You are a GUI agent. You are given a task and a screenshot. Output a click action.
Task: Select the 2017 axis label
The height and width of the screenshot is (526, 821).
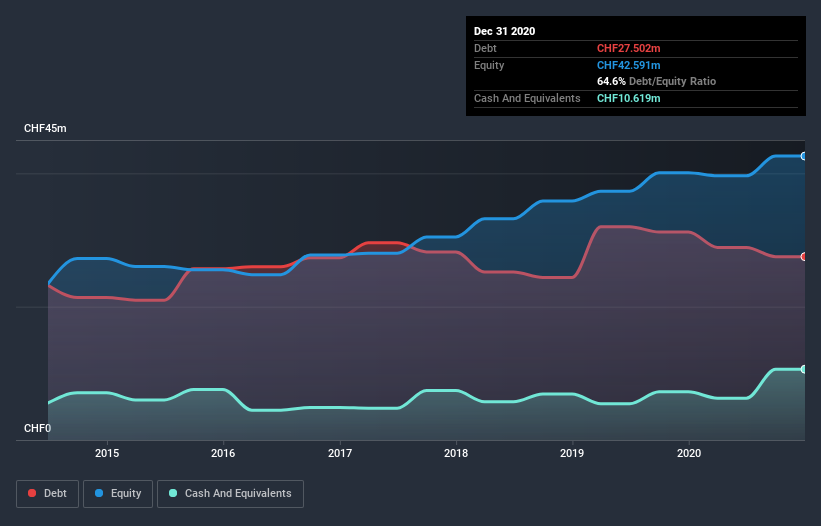(340, 453)
